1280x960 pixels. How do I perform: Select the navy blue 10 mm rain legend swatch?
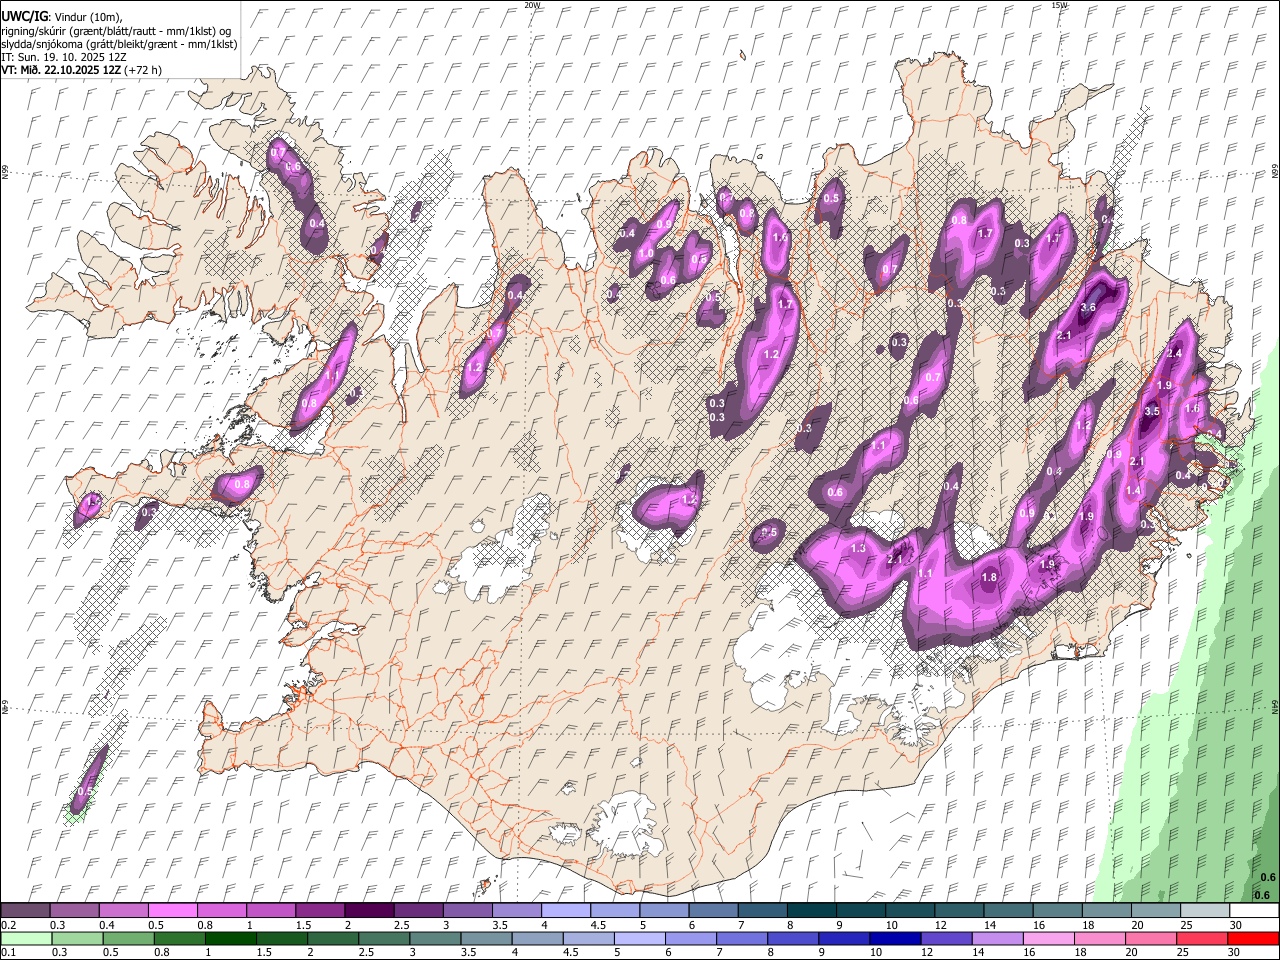(893, 938)
